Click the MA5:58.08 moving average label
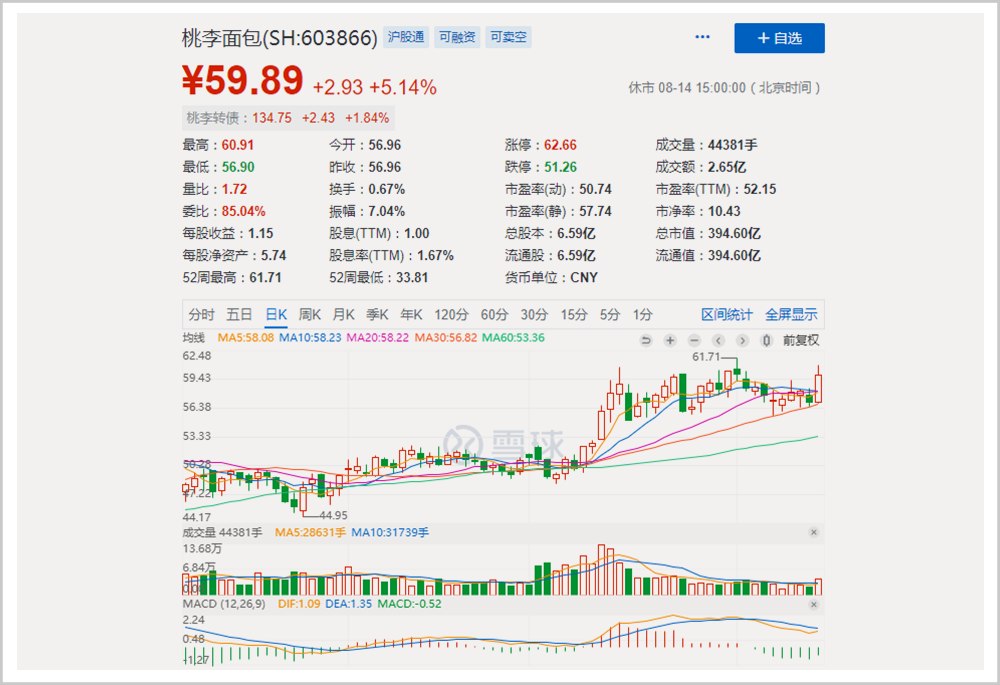 (x=246, y=337)
